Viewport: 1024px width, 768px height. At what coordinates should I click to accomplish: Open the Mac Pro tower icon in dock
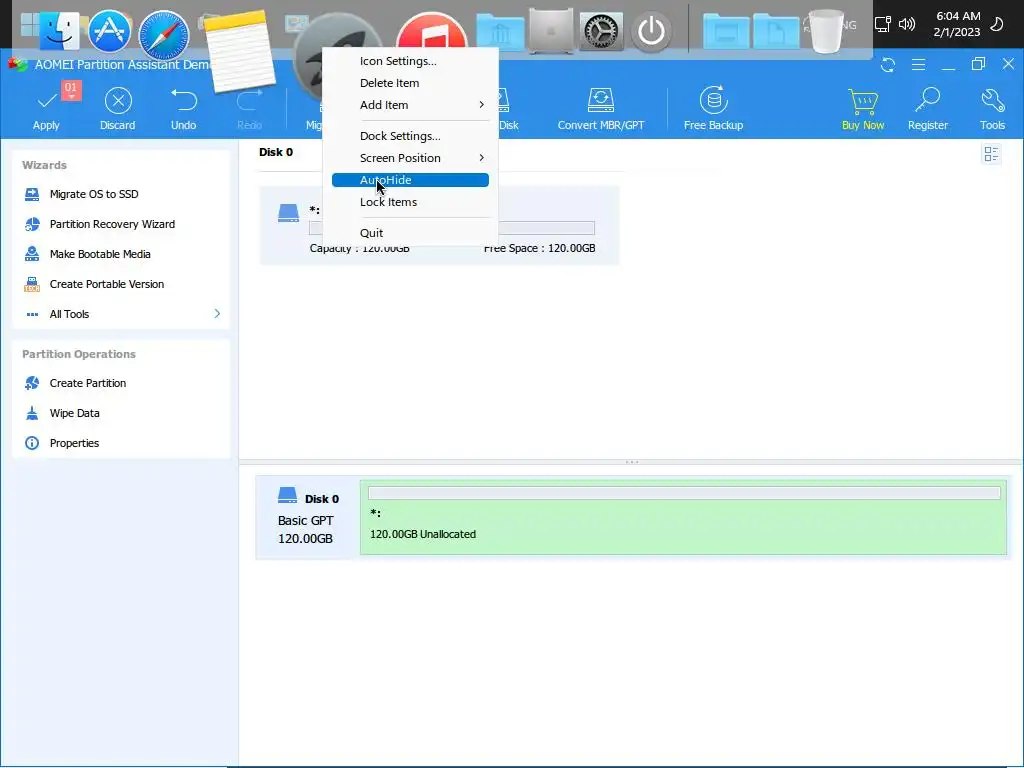(551, 30)
